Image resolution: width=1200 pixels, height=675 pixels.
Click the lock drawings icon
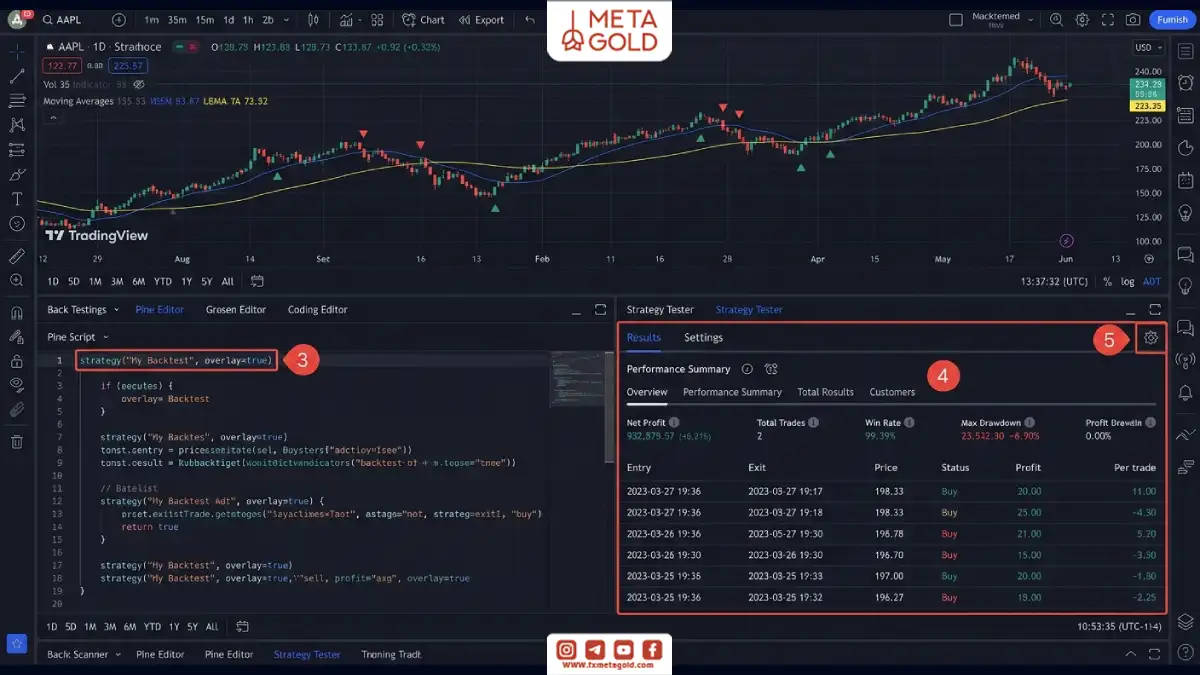16,361
